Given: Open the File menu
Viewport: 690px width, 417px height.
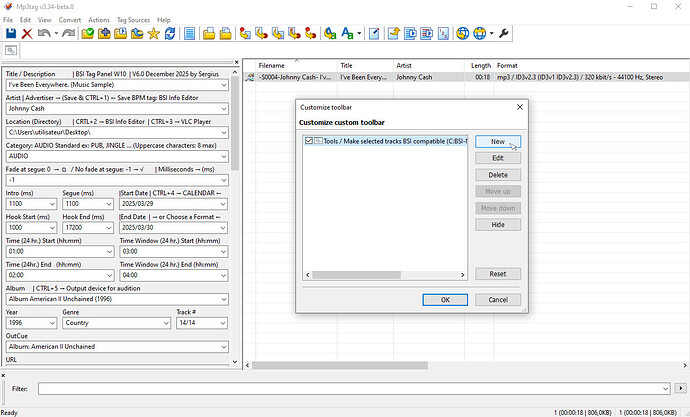Looking at the screenshot, I should click(8, 20).
